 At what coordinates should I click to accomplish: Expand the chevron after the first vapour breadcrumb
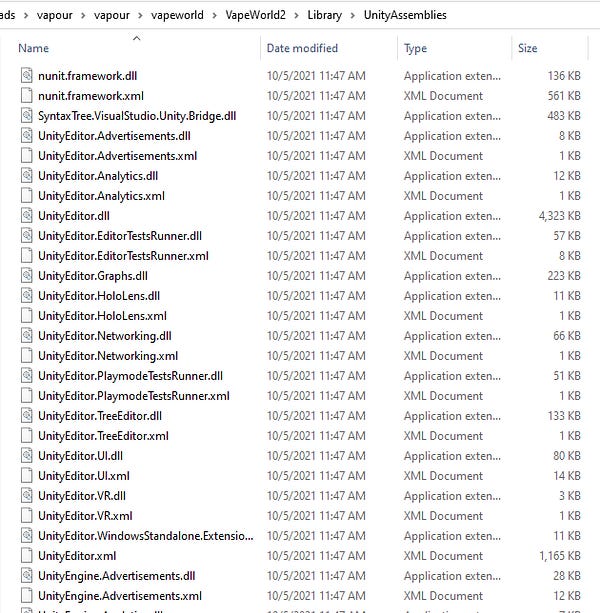[83, 16]
